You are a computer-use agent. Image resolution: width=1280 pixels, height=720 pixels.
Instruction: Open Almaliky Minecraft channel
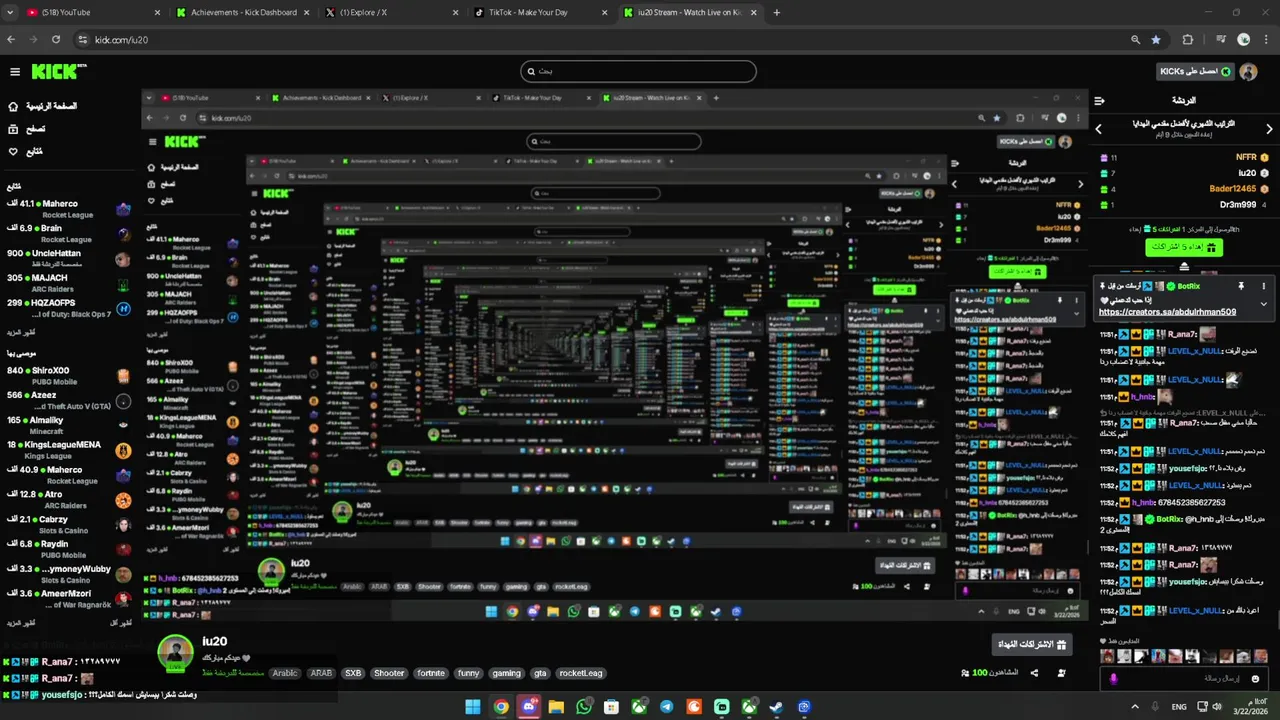[x=68, y=425]
